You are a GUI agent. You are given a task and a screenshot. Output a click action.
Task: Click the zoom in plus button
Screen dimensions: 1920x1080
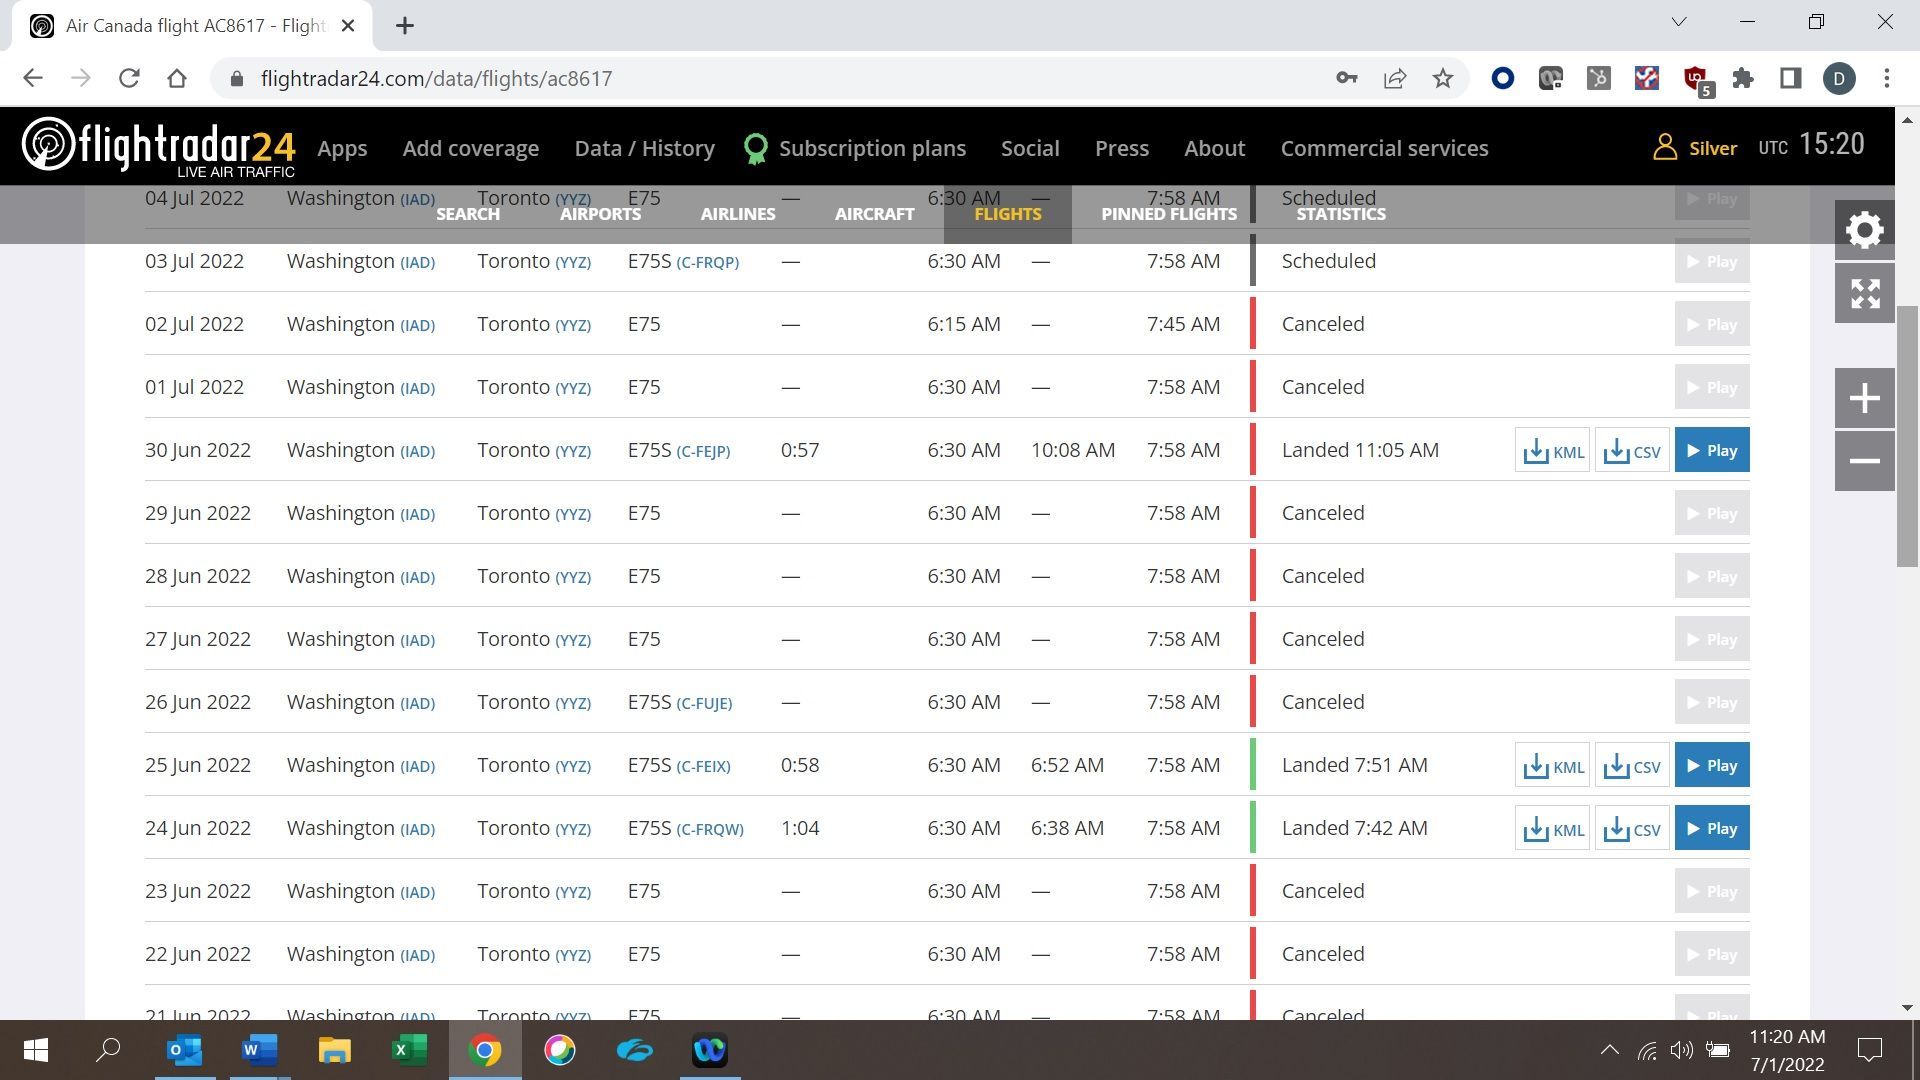point(1864,398)
